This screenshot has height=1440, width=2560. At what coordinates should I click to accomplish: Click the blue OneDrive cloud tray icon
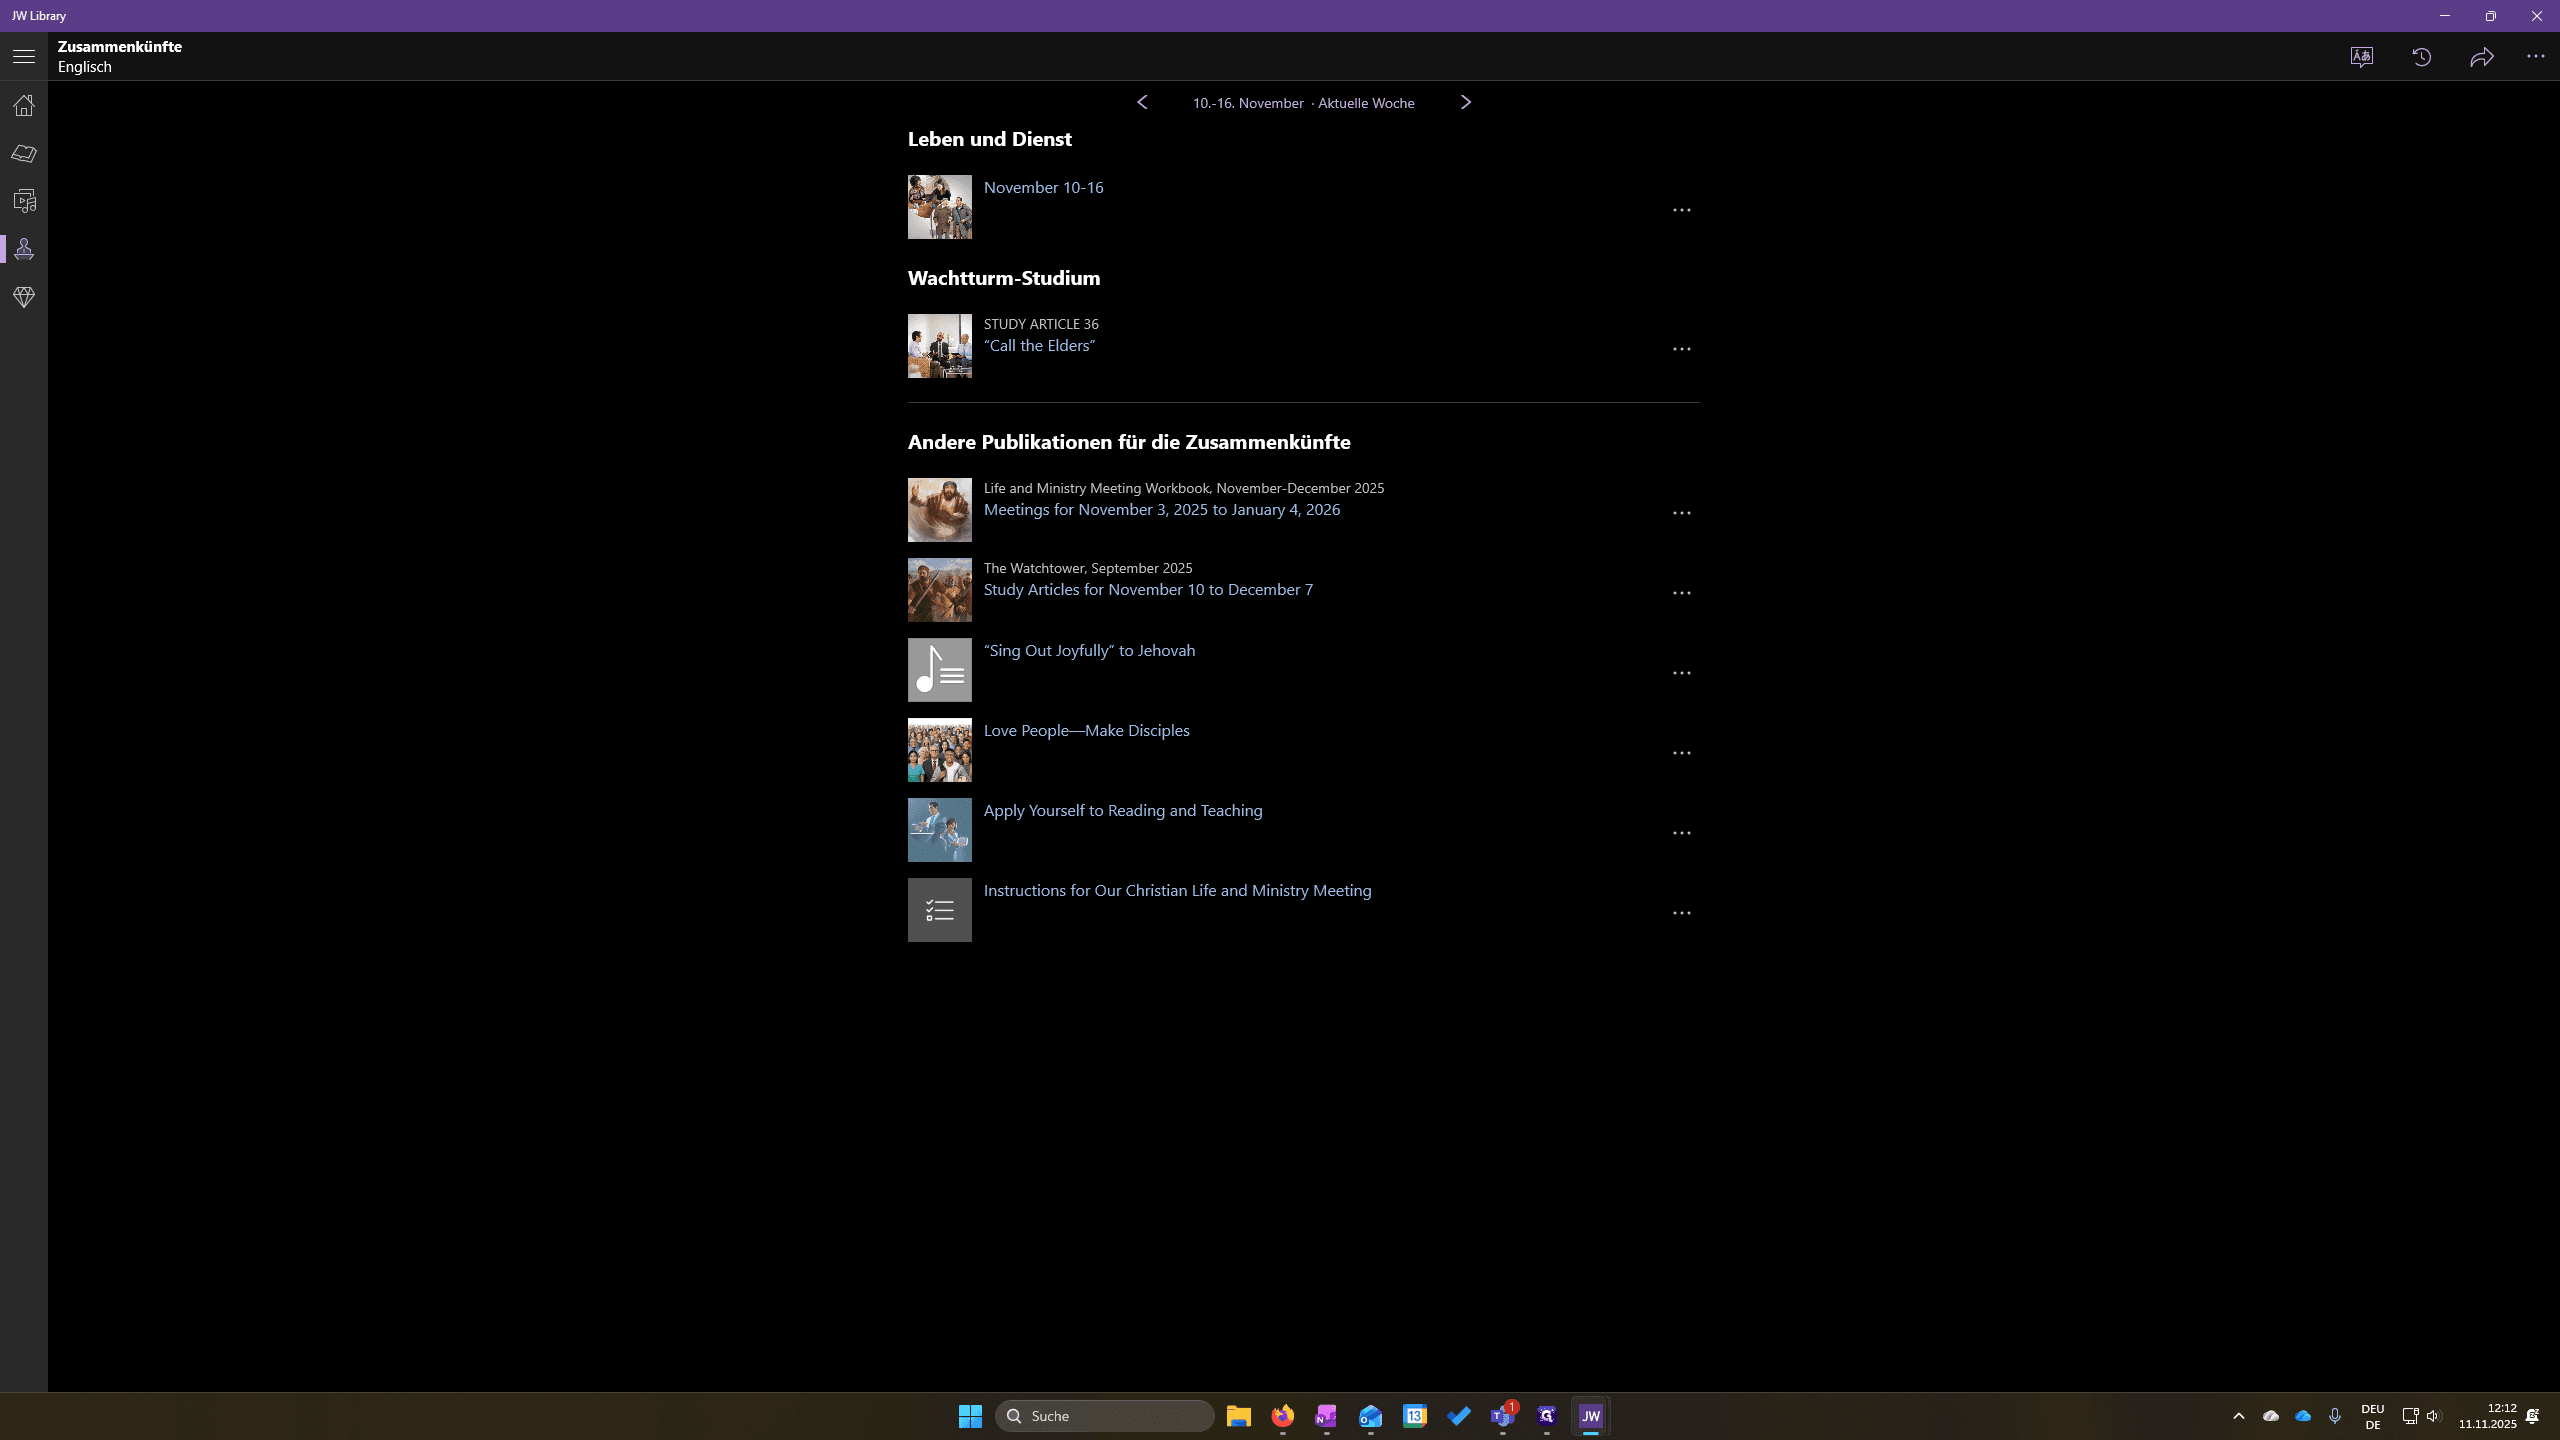click(2303, 1416)
